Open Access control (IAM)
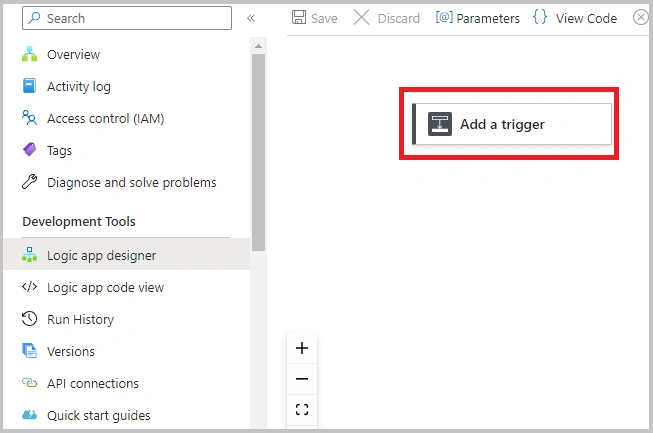The image size is (653, 433). tap(105, 119)
